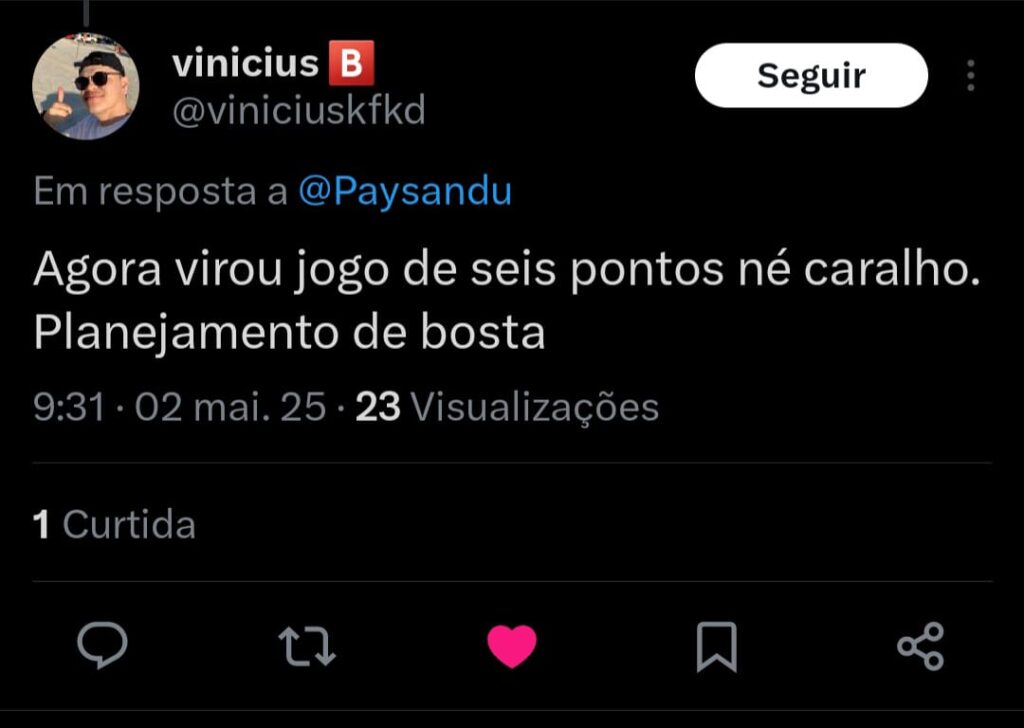Bookmark this tweet
The height and width of the screenshot is (728, 1024).
click(x=716, y=646)
